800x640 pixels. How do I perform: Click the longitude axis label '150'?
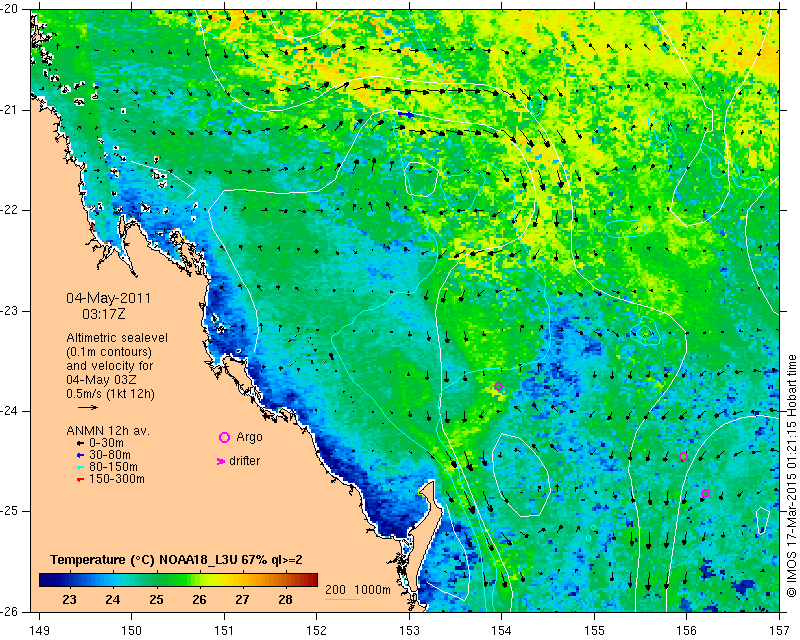click(131, 631)
